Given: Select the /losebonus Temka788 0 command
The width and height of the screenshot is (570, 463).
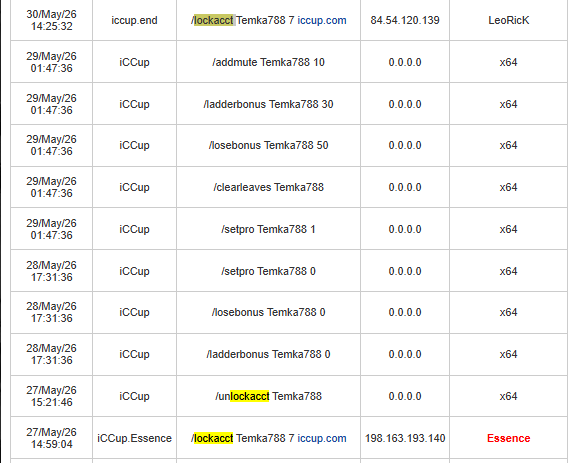Looking at the screenshot, I should (x=268, y=312).
